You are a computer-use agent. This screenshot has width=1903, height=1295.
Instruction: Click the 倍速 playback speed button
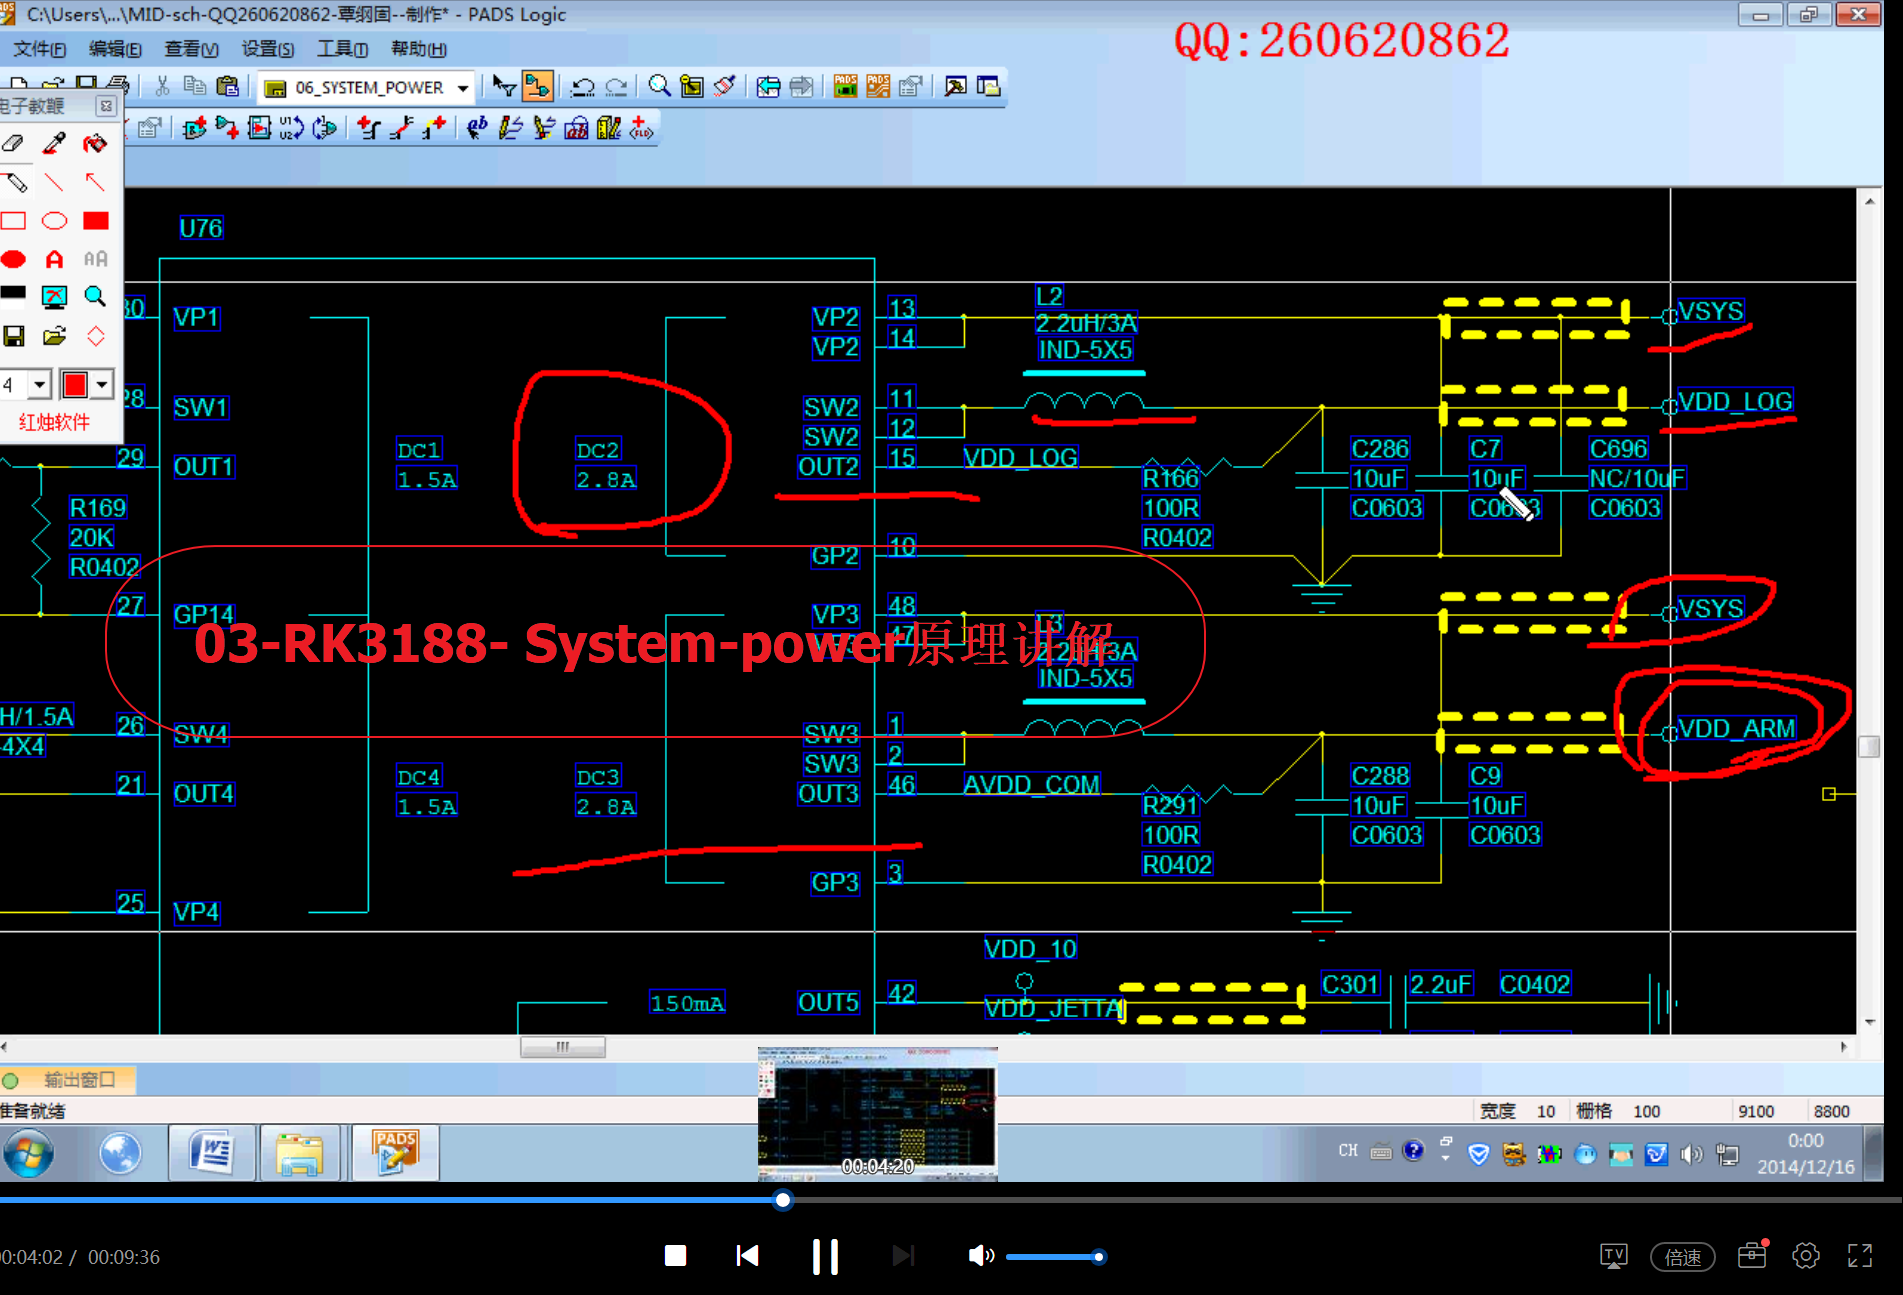coord(1682,1257)
